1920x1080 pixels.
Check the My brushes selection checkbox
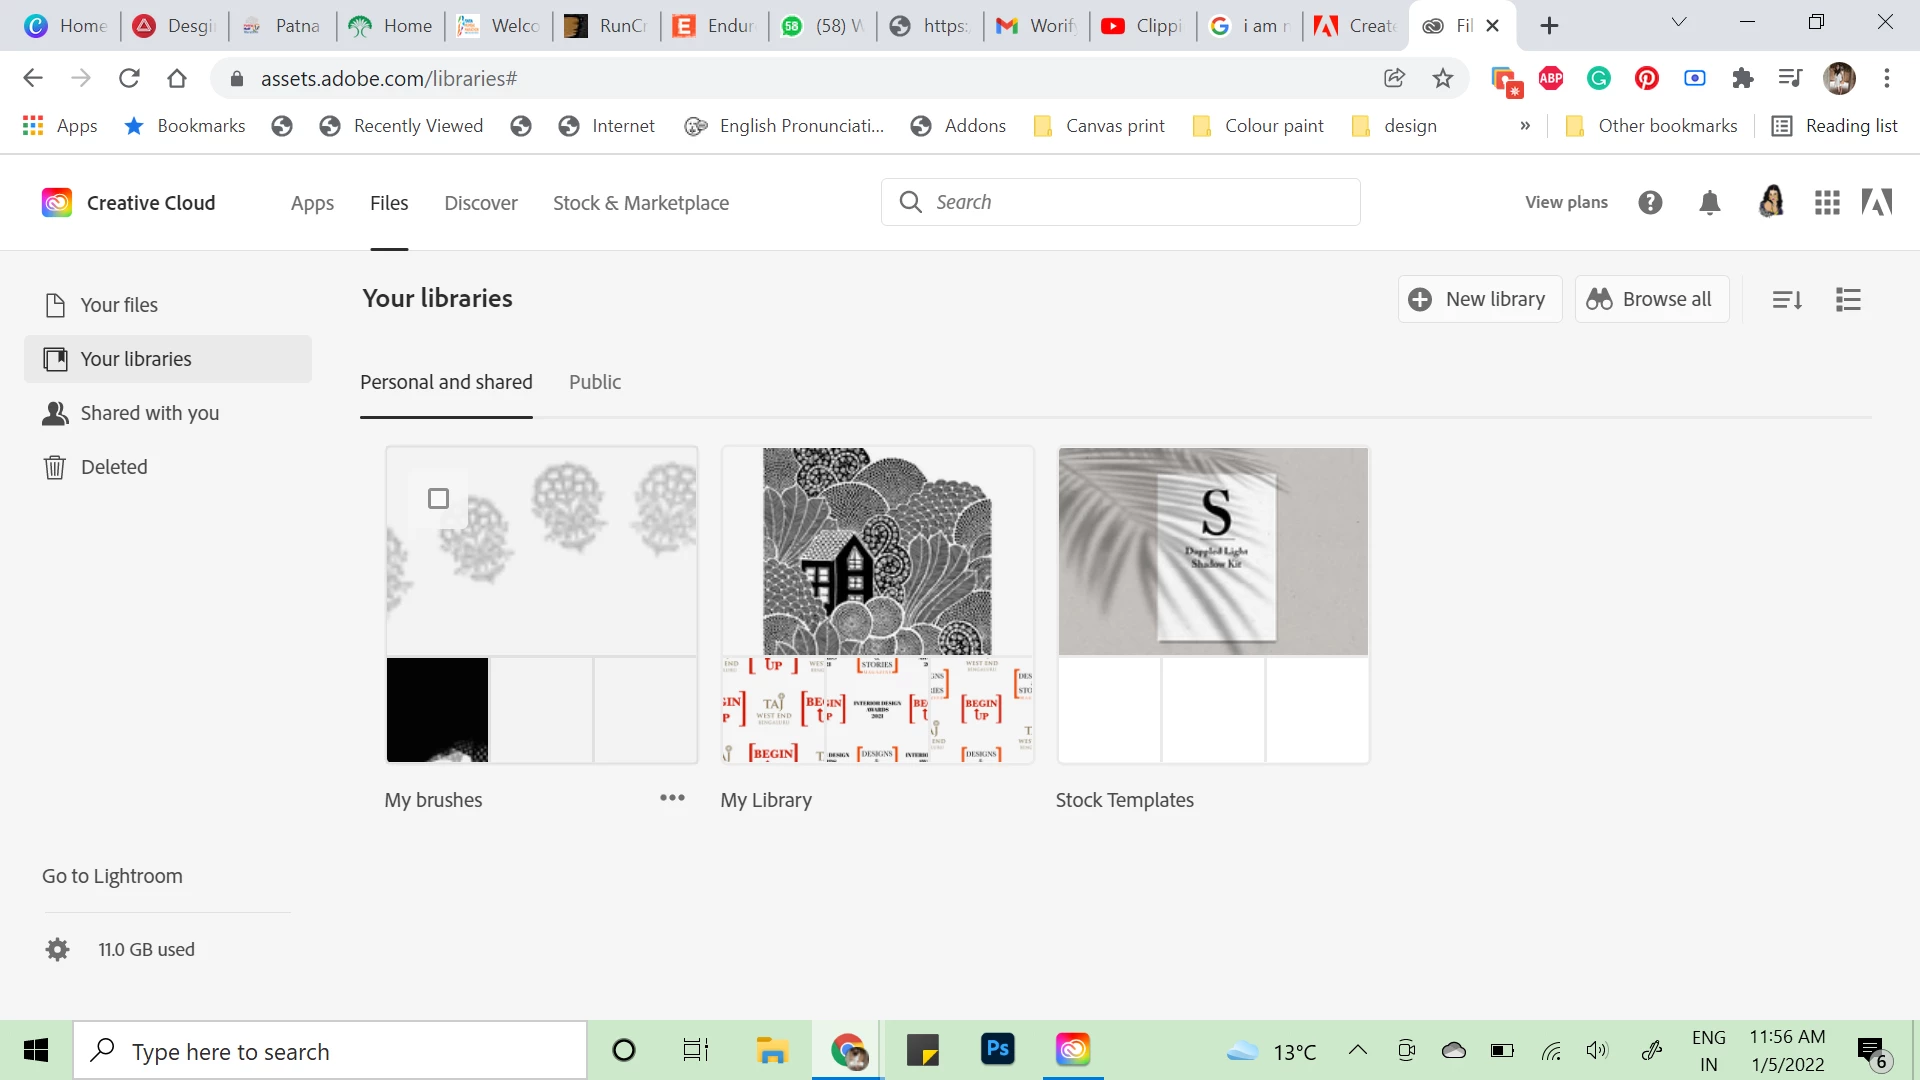pyautogui.click(x=438, y=498)
